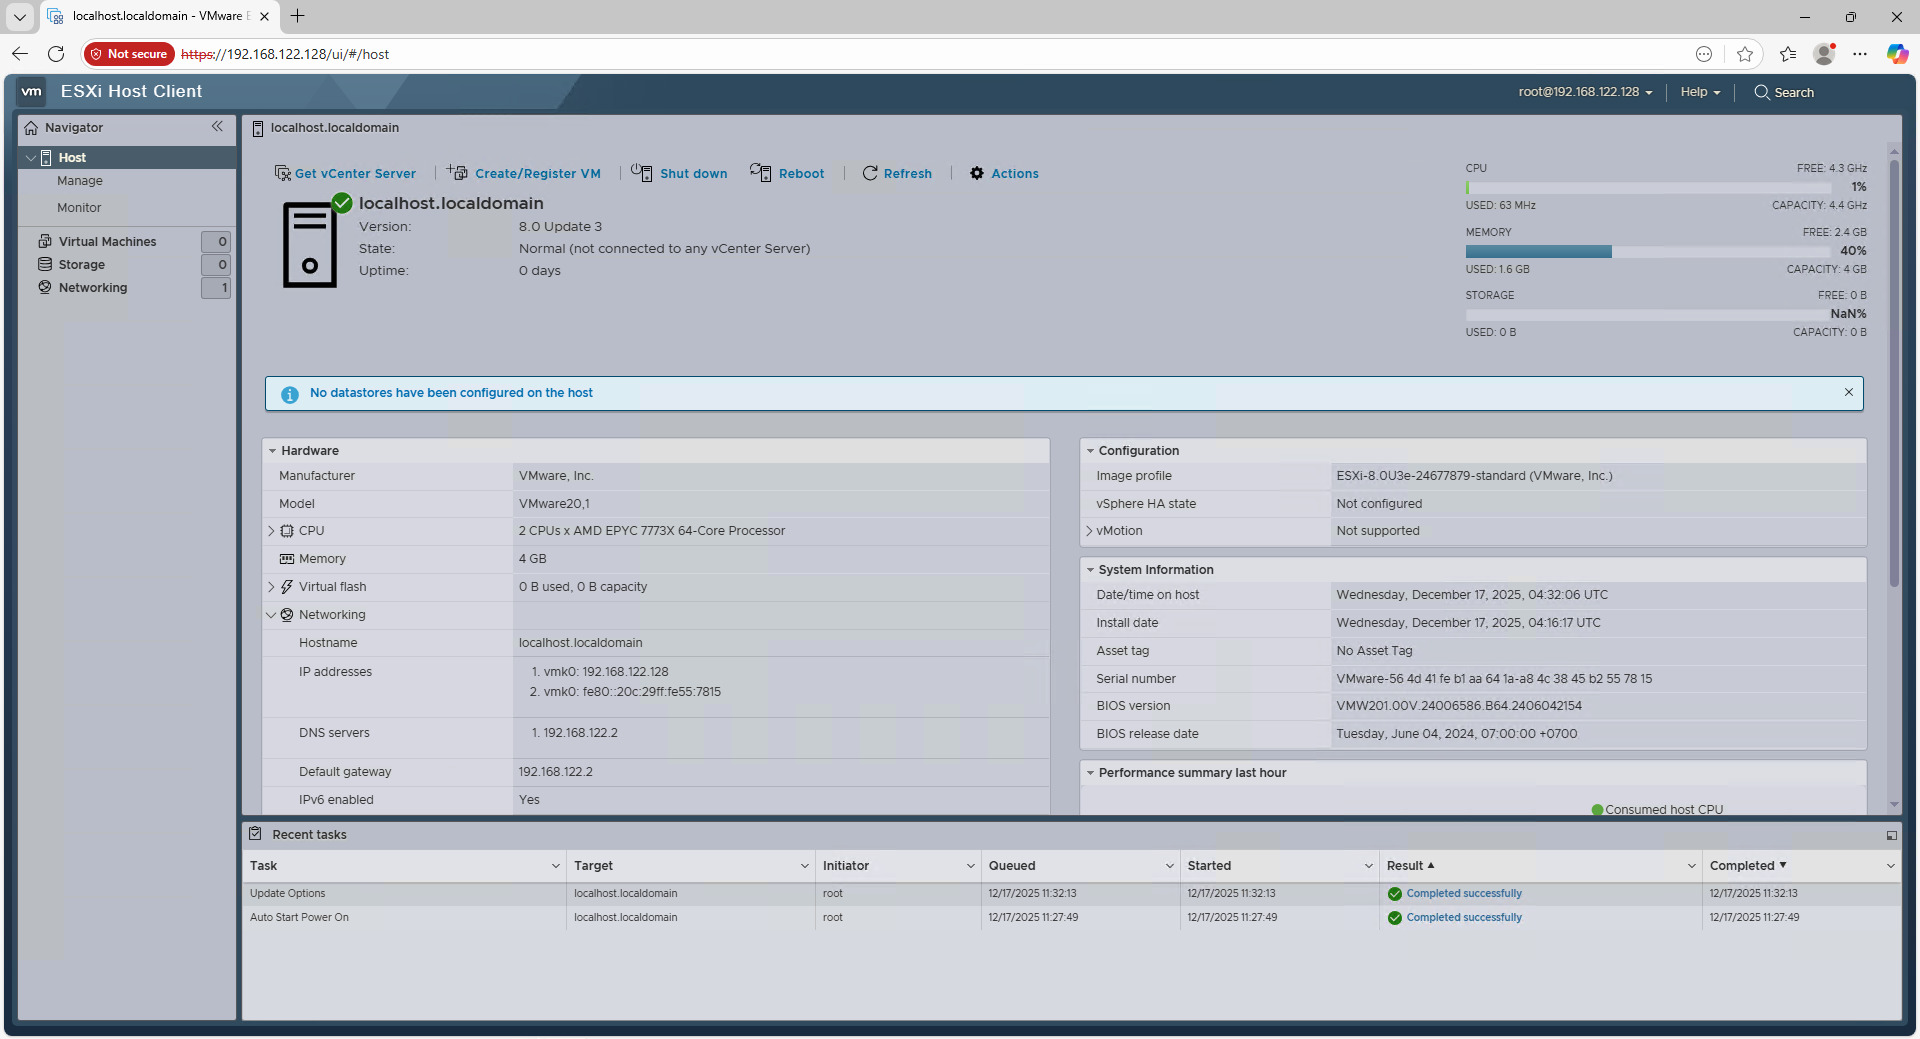This screenshot has width=1920, height=1039.
Task: Click the CPU usage progress bar
Action: [1648, 188]
